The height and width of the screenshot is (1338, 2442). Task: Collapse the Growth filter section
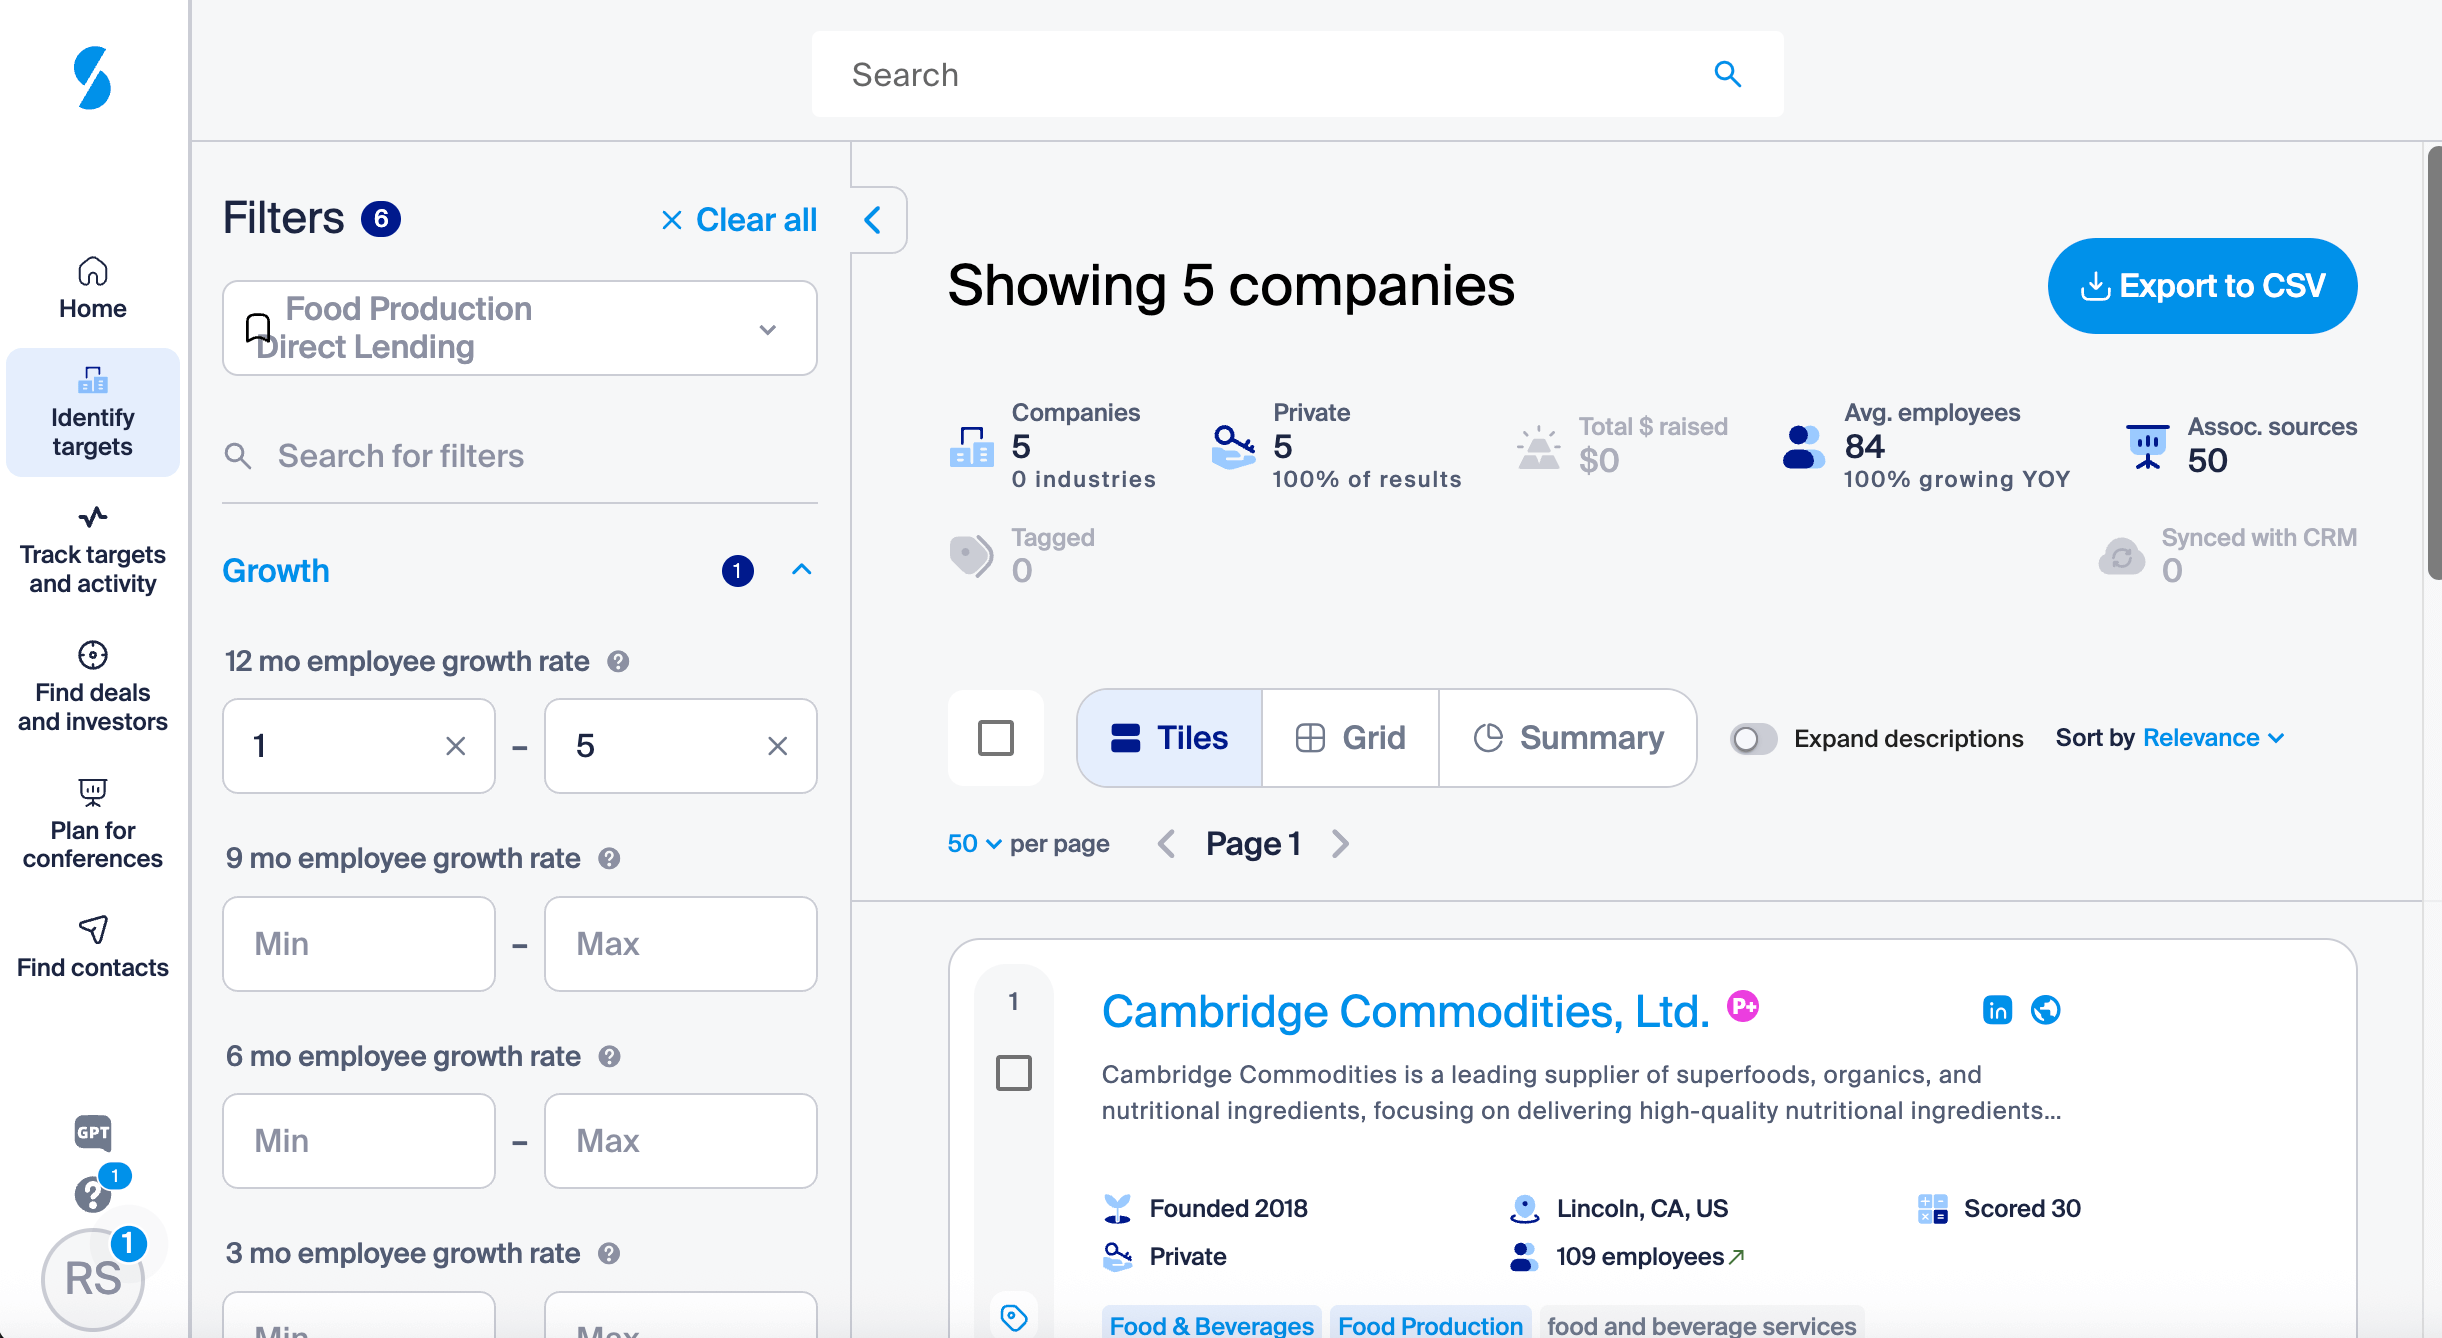tap(801, 570)
